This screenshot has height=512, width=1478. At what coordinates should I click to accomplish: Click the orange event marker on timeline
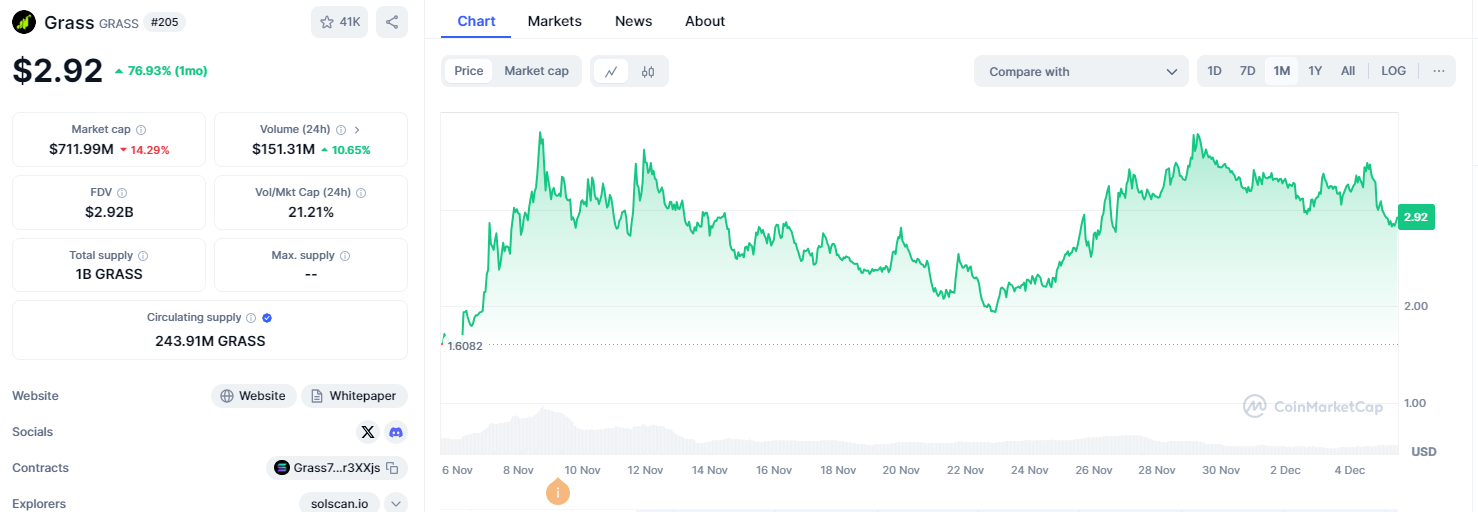click(558, 492)
